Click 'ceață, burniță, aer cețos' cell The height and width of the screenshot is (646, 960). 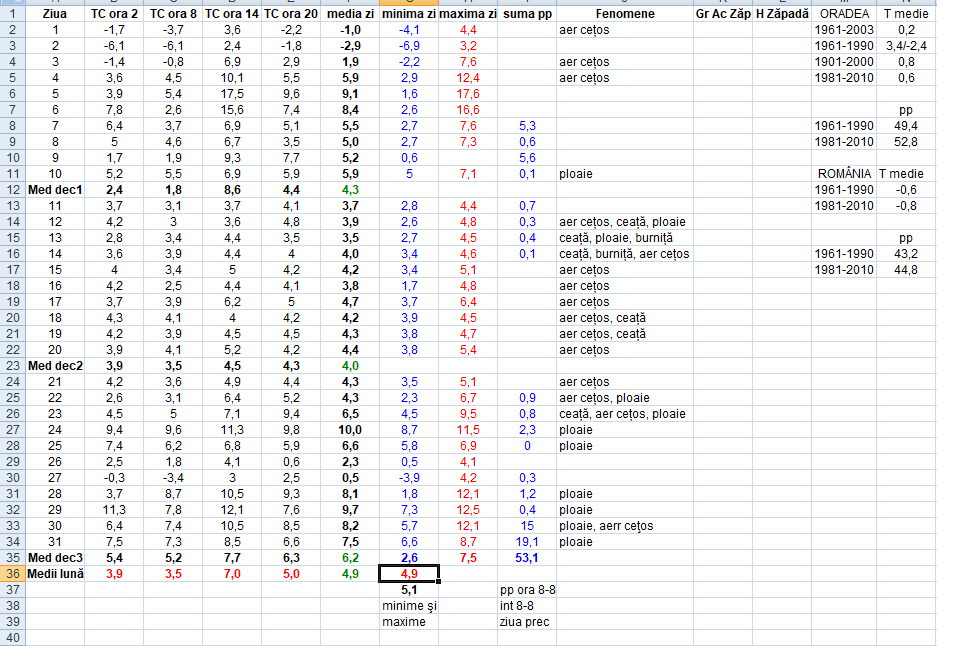click(x=625, y=254)
